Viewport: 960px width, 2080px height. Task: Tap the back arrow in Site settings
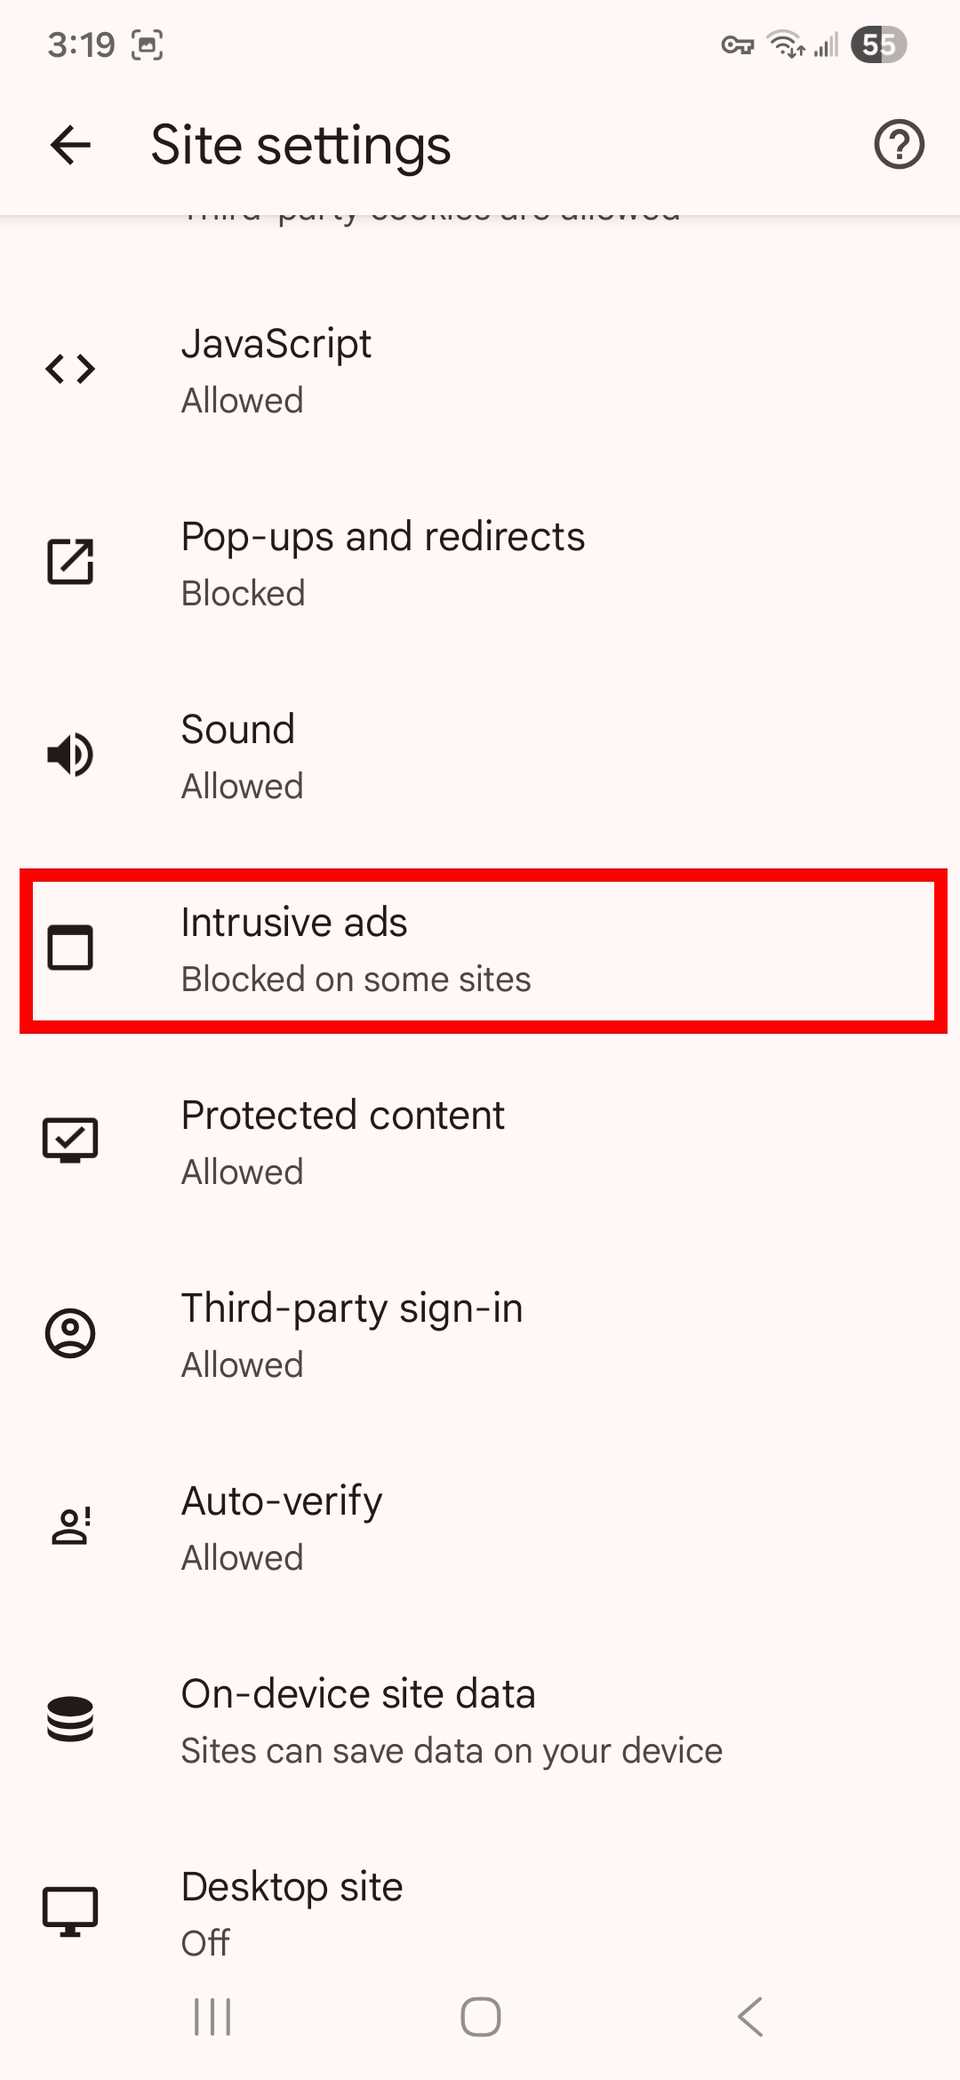(71, 145)
